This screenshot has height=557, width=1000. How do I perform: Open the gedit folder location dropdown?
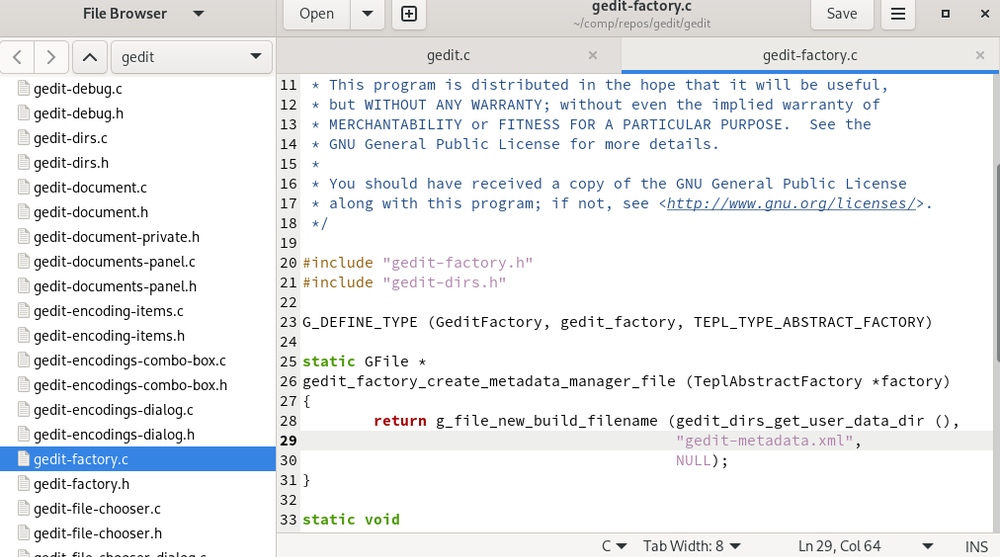click(x=192, y=57)
